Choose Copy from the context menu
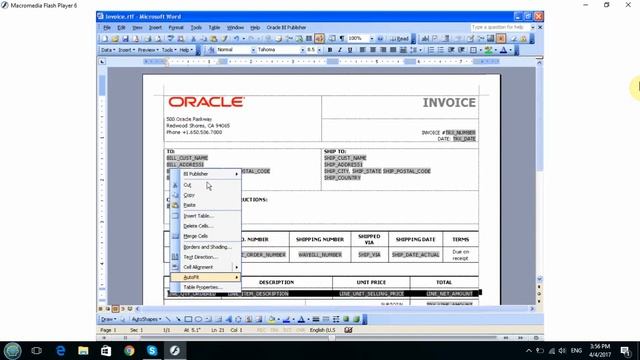 205,195
